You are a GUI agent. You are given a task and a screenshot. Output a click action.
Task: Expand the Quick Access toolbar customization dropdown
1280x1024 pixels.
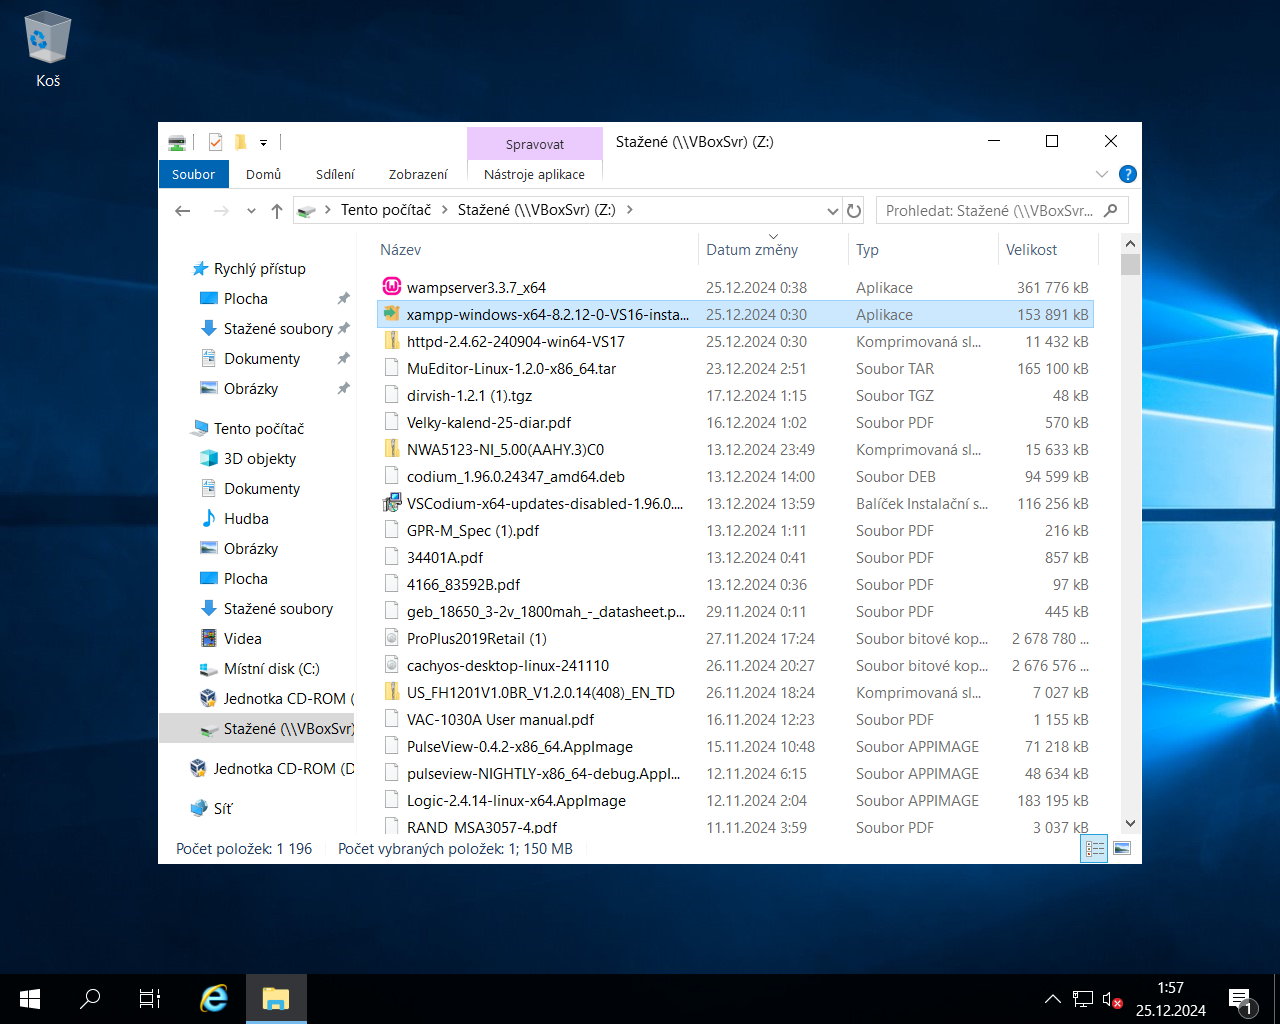tap(263, 142)
